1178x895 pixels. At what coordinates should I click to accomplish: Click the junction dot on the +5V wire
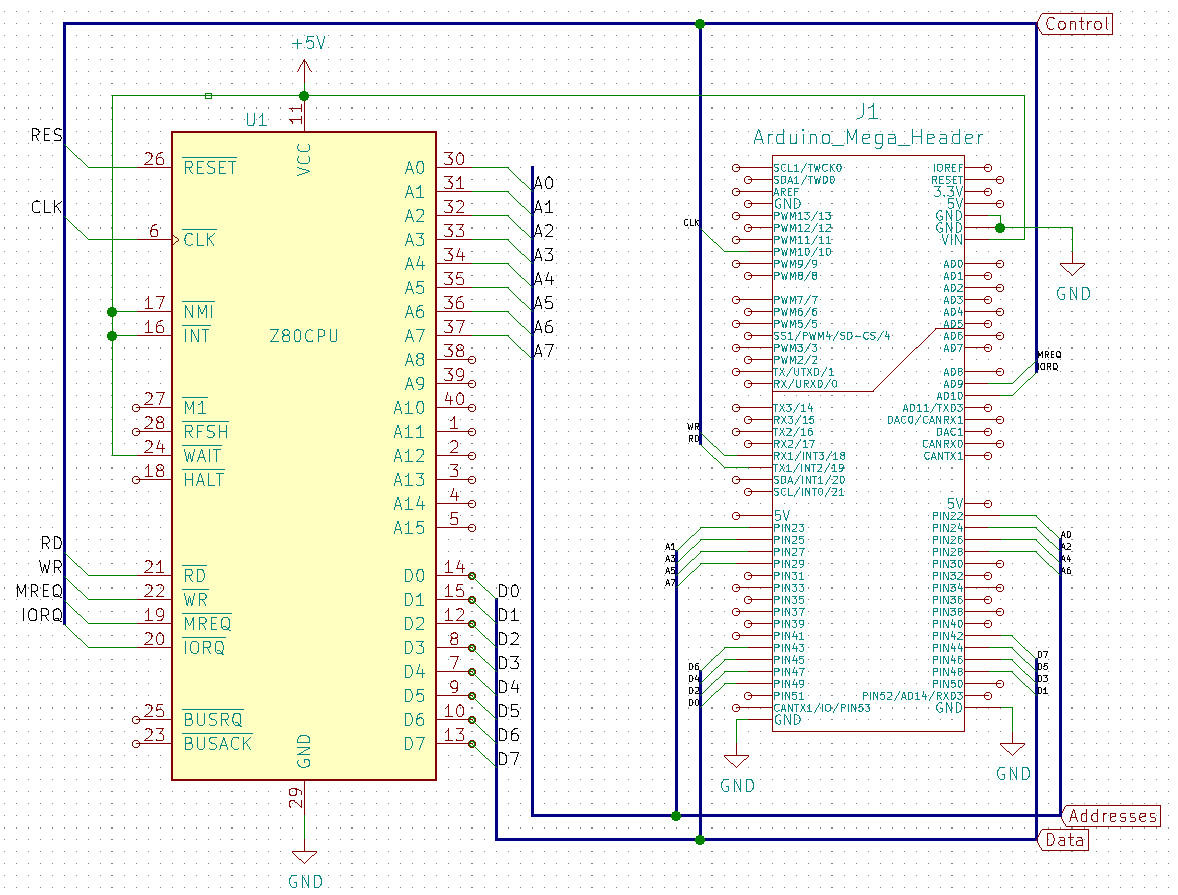[304, 96]
